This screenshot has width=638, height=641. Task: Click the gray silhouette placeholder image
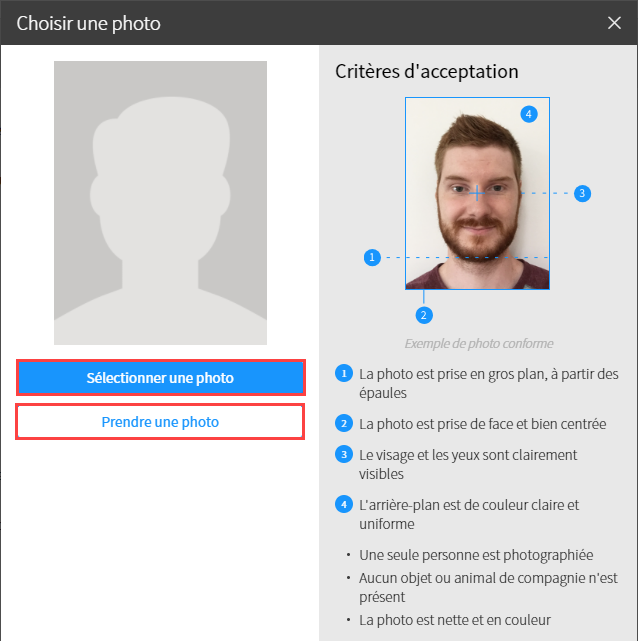(x=160, y=203)
